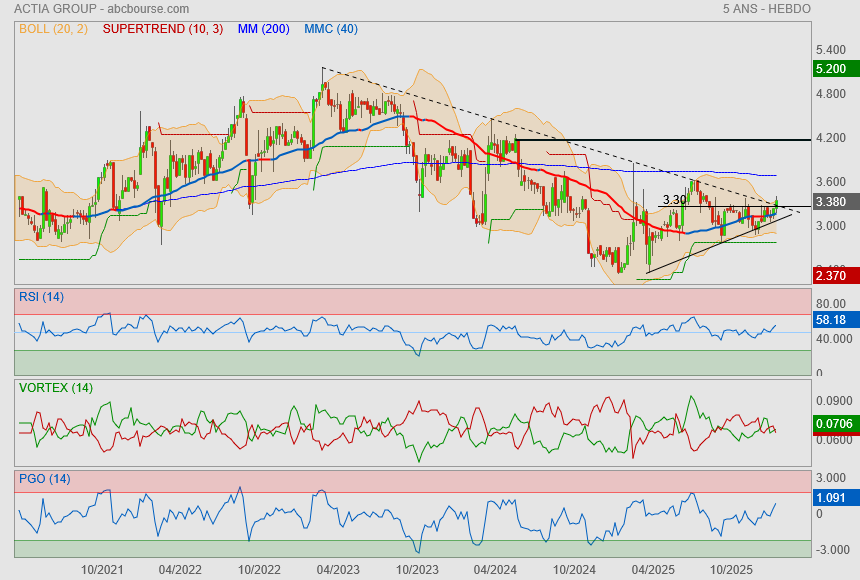Click the RSI (14) panel label
Viewport: 860px width, 580px height.
click(41, 297)
